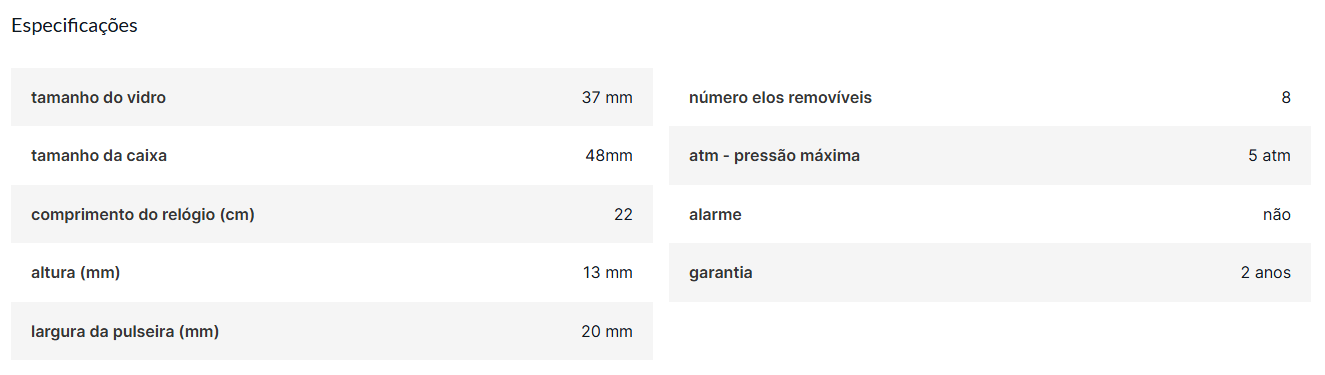Select largura da pulseira (mm) label

[125, 331]
